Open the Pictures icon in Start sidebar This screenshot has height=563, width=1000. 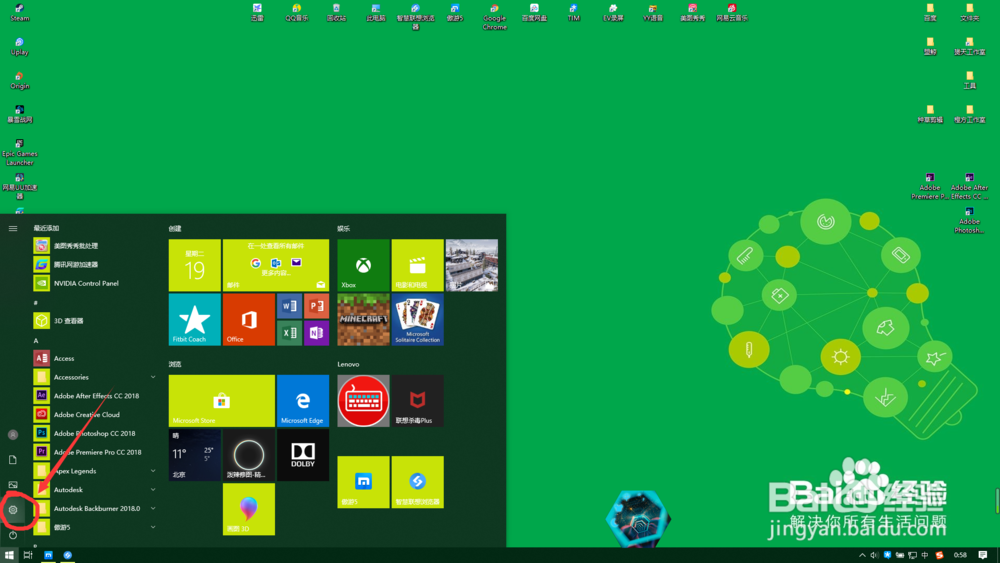[13, 485]
